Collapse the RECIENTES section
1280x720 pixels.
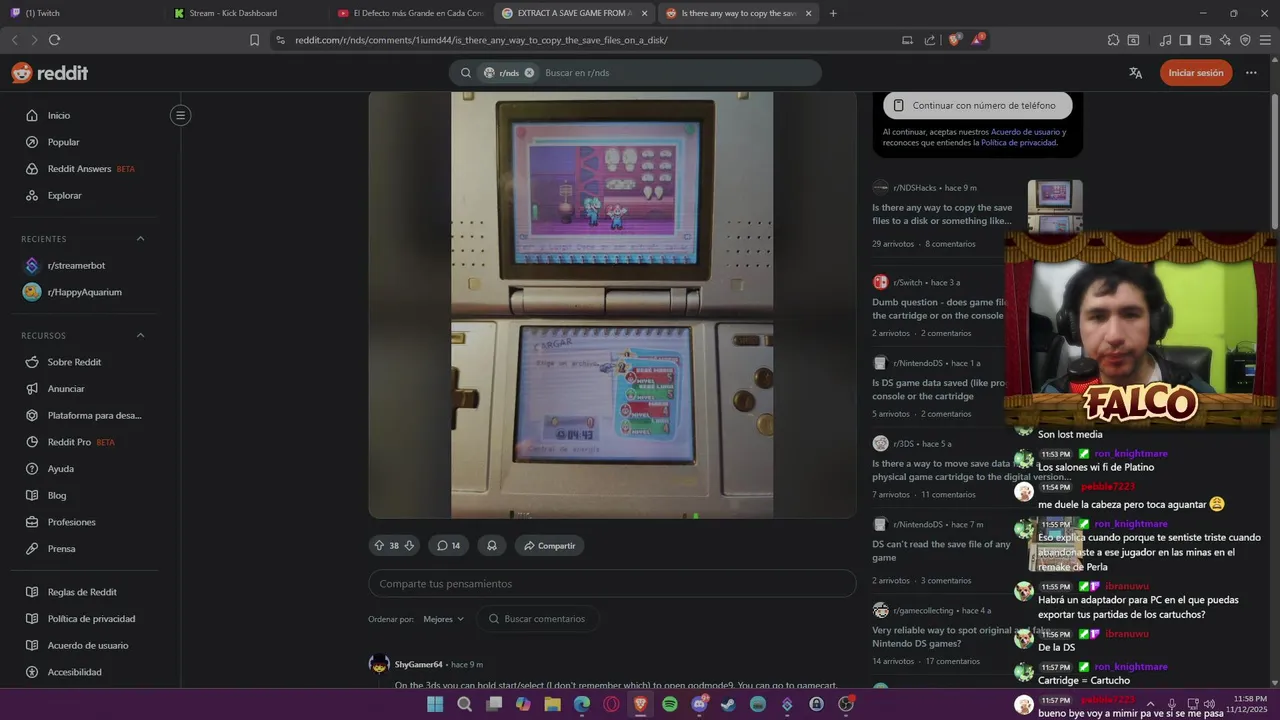pyautogui.click(x=140, y=239)
